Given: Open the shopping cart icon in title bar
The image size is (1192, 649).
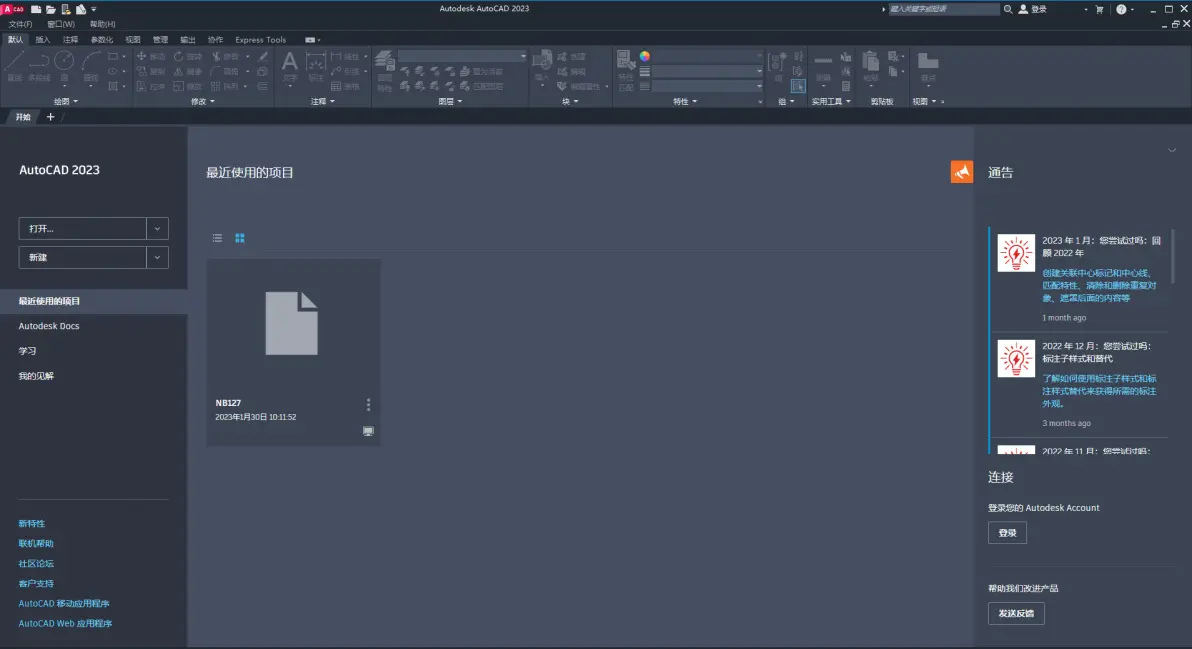Looking at the screenshot, I should [1099, 9].
